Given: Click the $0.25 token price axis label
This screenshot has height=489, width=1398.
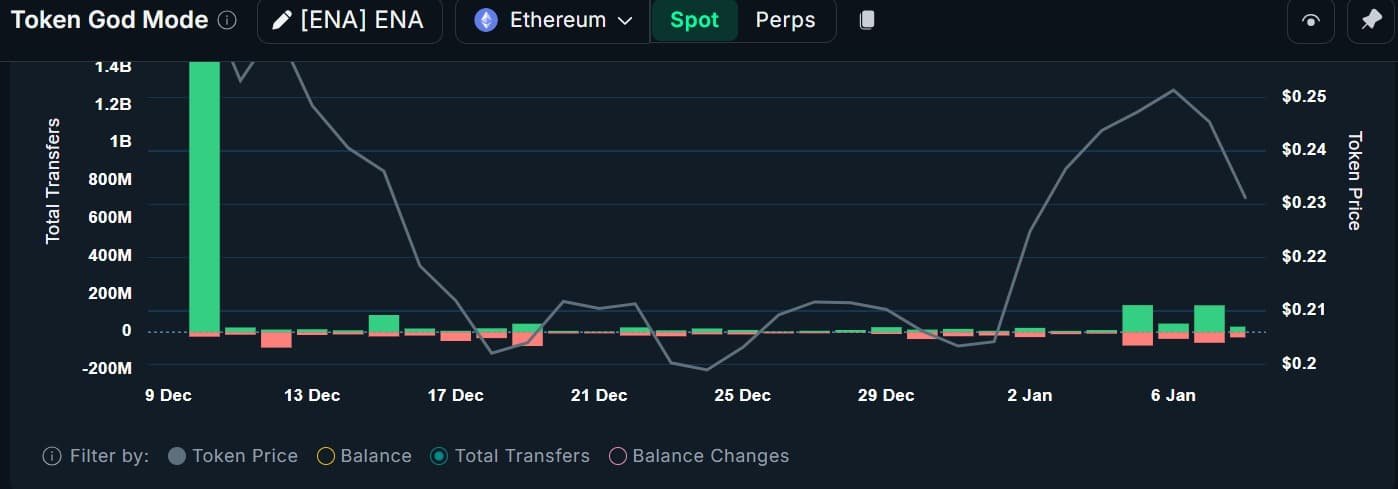Looking at the screenshot, I should (x=1304, y=97).
